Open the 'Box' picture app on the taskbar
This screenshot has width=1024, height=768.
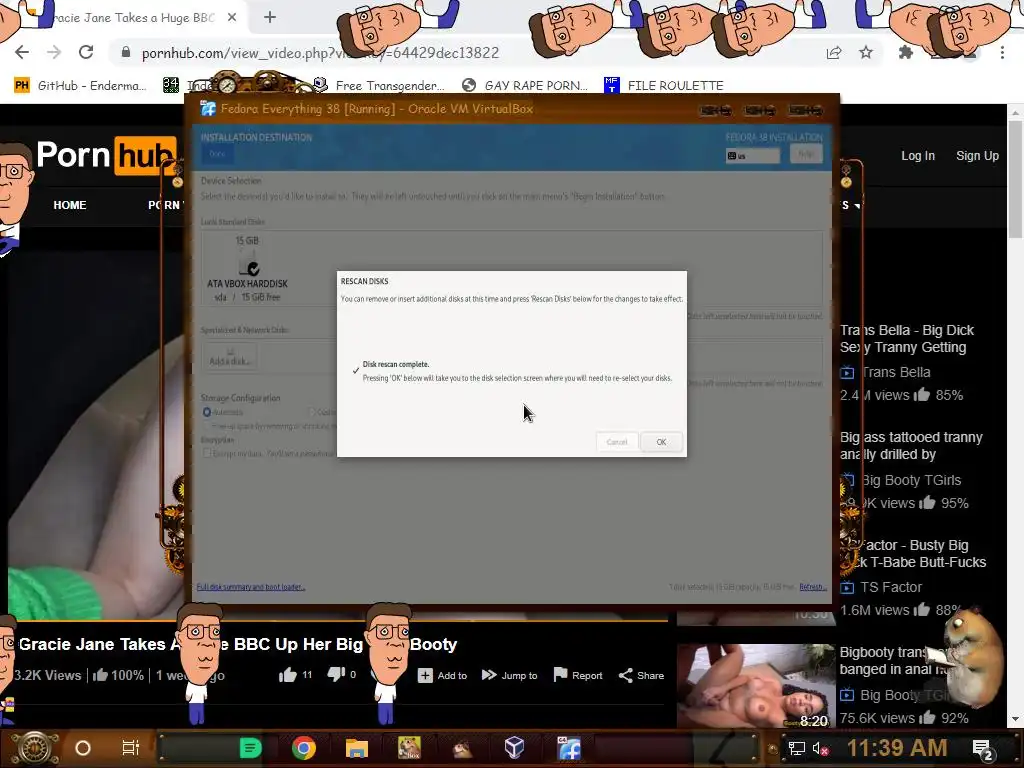tap(409, 748)
